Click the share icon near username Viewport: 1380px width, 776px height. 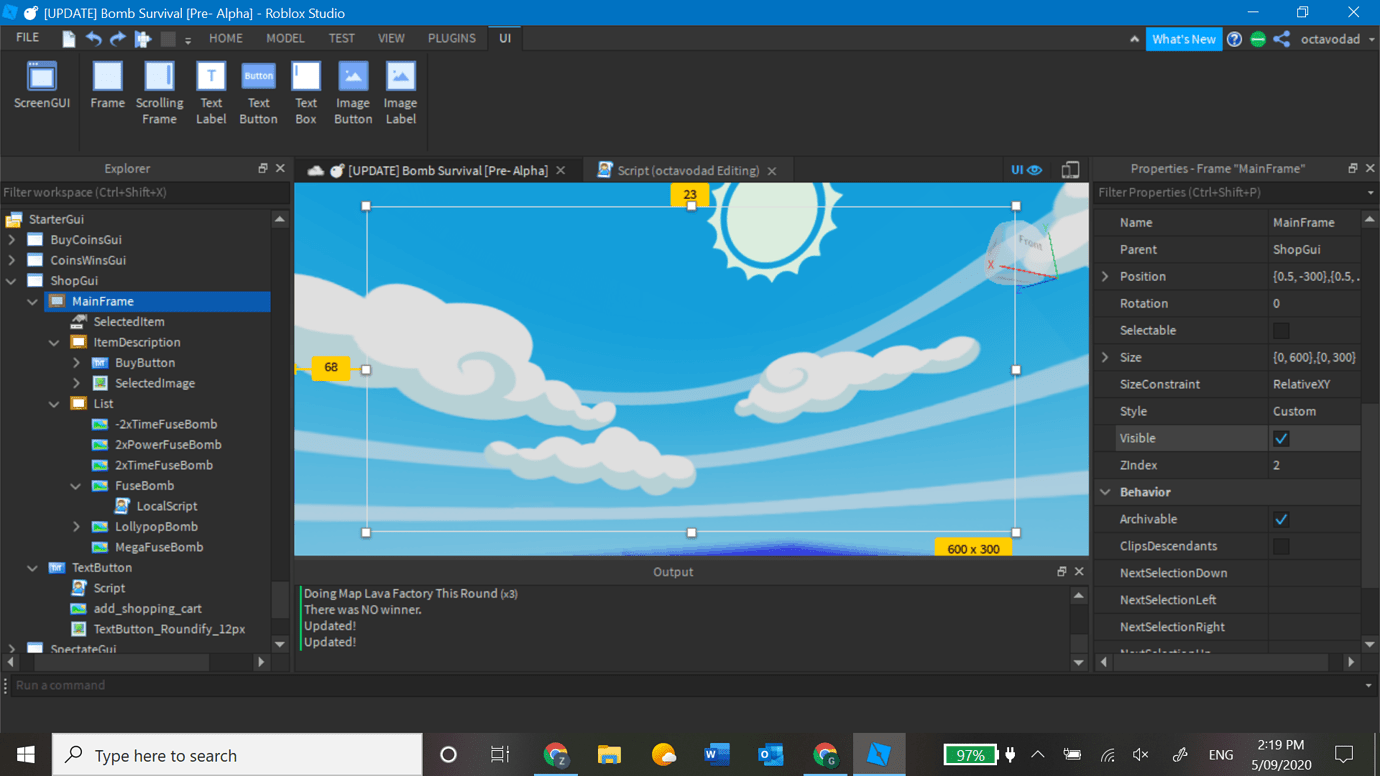pyautogui.click(x=1282, y=39)
